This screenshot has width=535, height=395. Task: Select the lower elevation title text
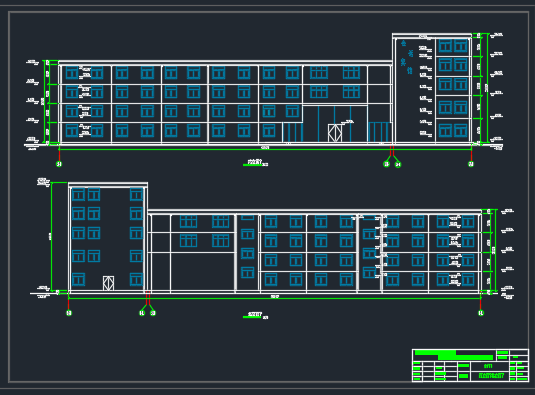[x=255, y=314]
